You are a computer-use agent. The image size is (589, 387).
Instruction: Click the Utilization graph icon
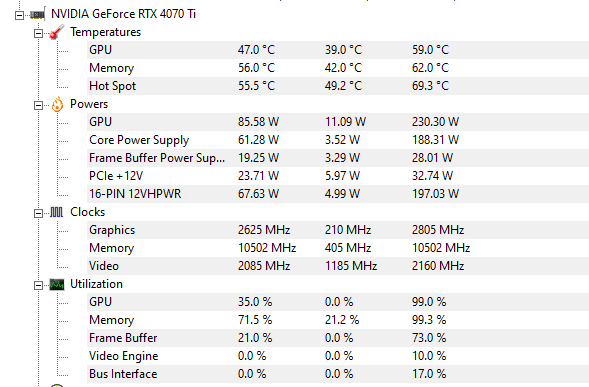(x=57, y=284)
